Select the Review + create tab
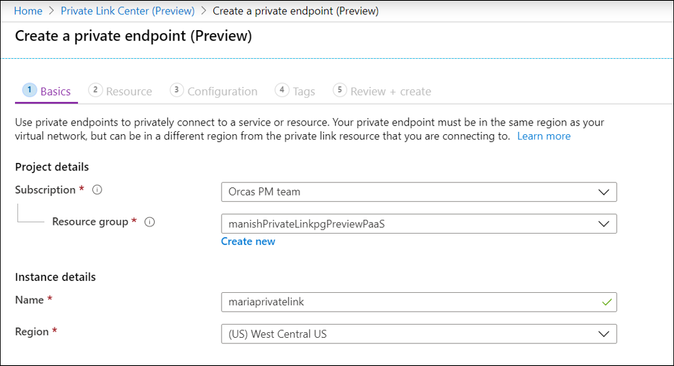Viewport: 674px width, 366px height. pos(390,92)
